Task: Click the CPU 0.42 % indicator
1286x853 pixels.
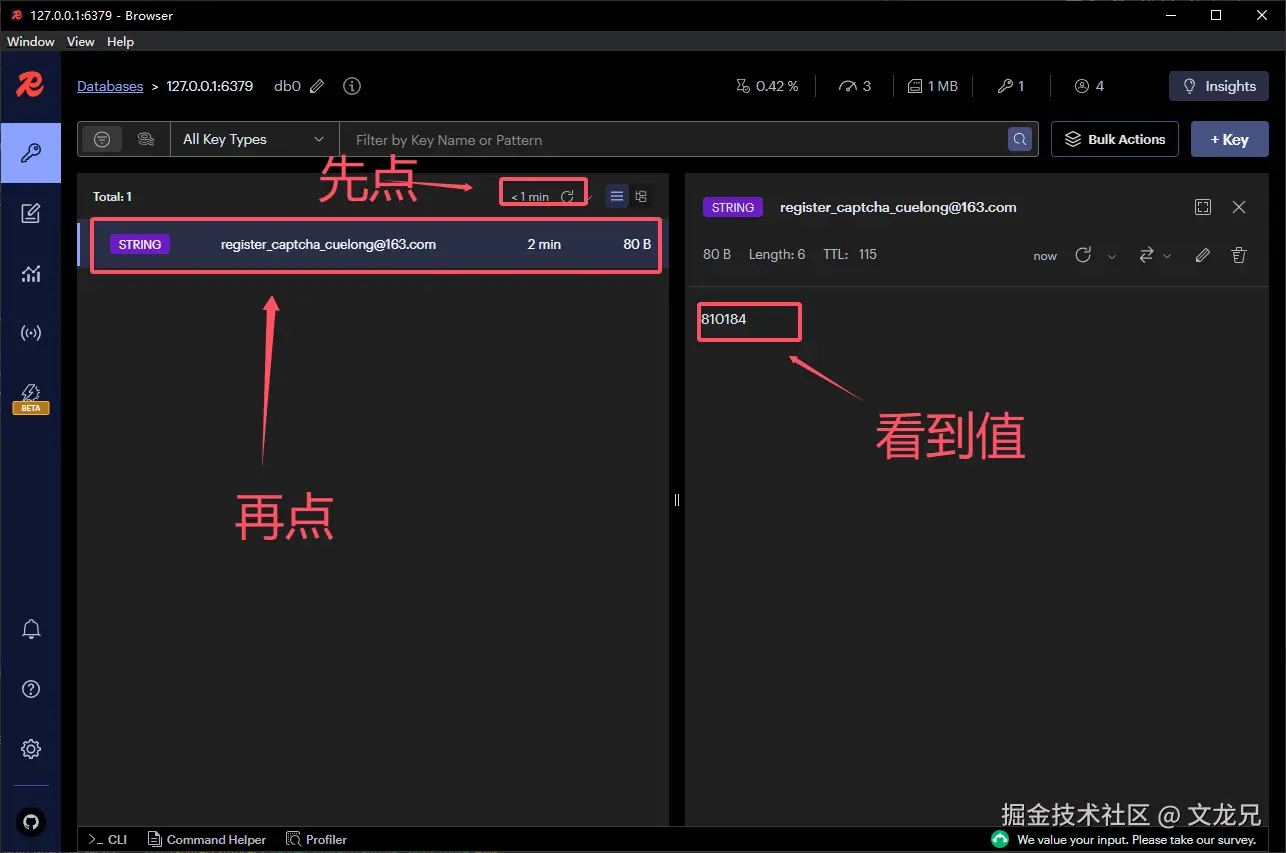Action: [x=767, y=86]
